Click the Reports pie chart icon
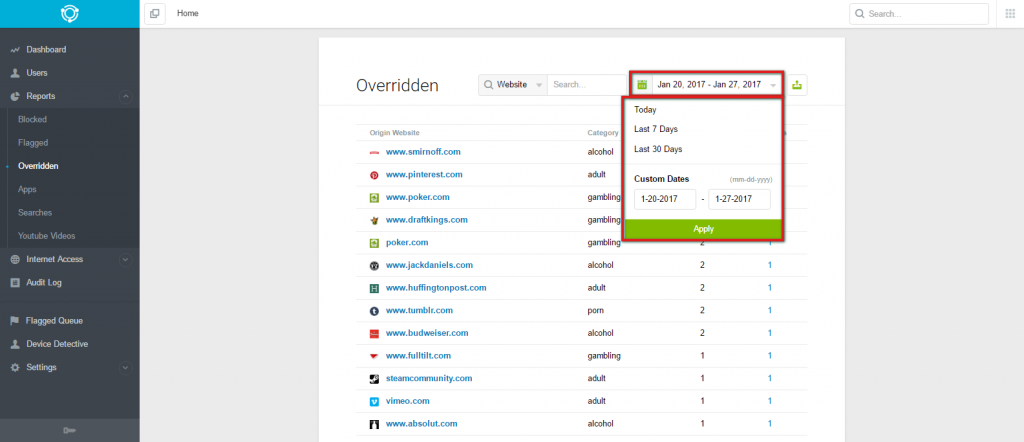 click(15, 97)
